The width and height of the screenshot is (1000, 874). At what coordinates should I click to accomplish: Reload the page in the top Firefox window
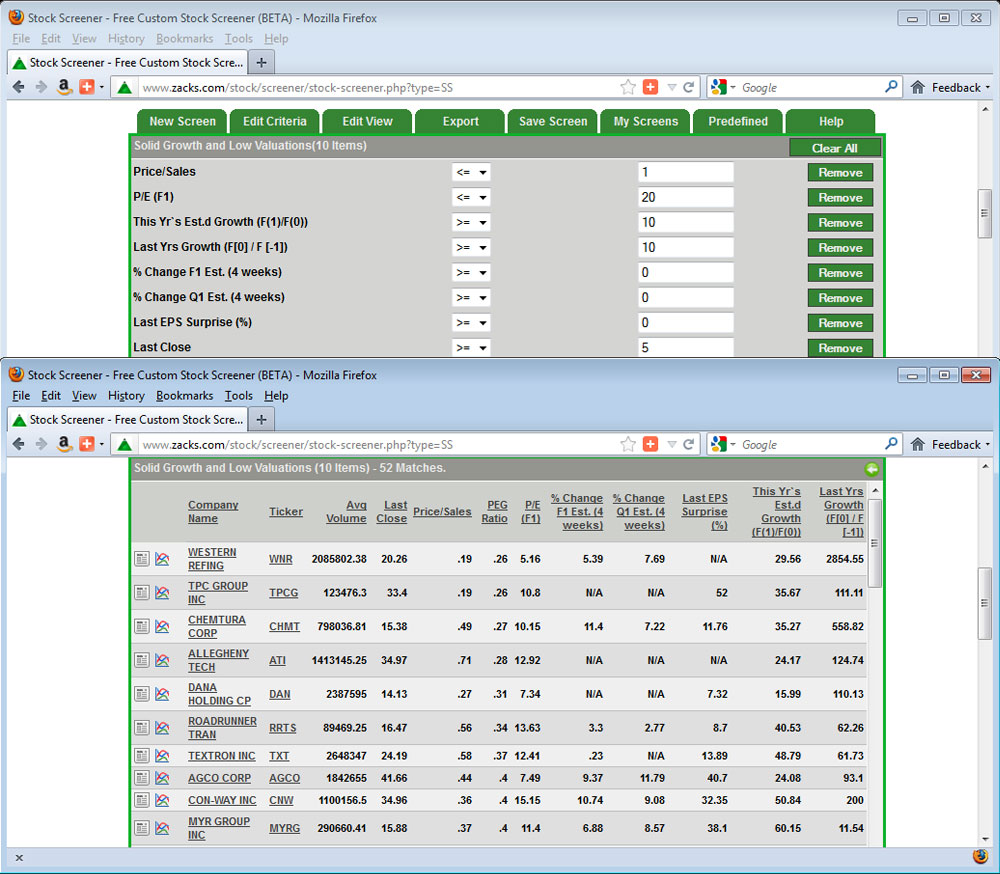pyautogui.click(x=688, y=87)
